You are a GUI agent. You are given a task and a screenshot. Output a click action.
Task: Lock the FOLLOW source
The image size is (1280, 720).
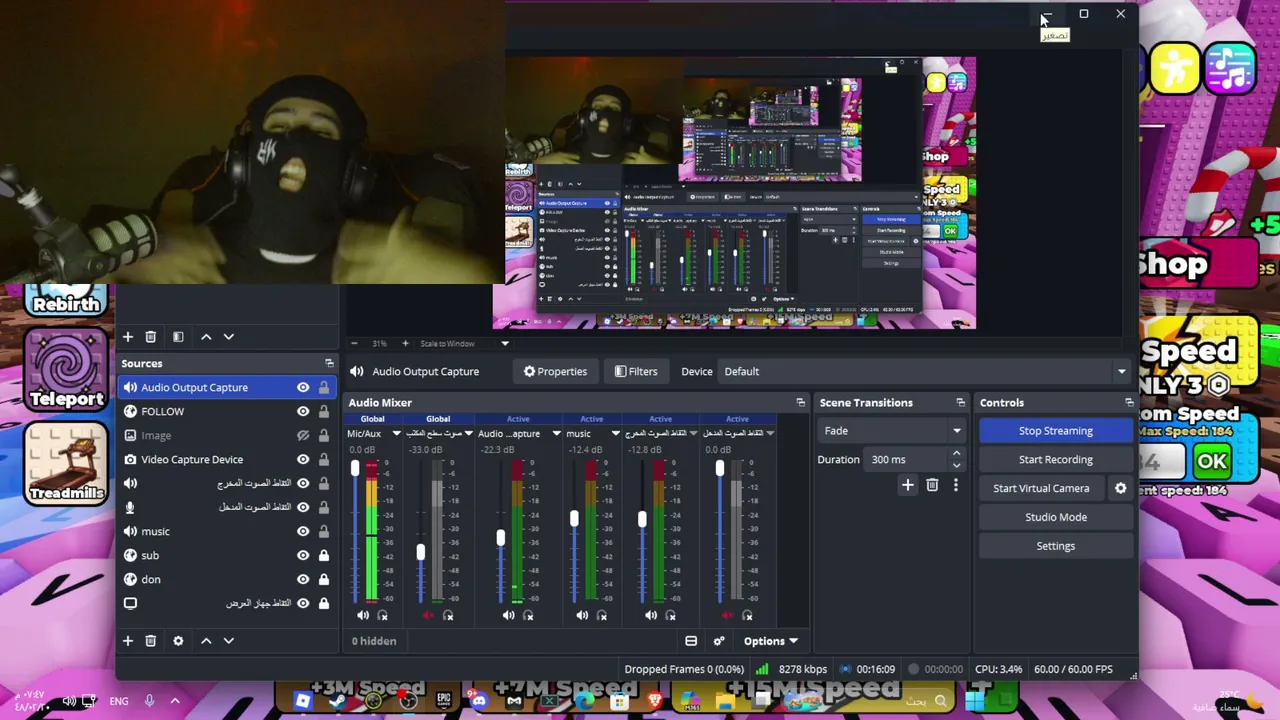[324, 411]
